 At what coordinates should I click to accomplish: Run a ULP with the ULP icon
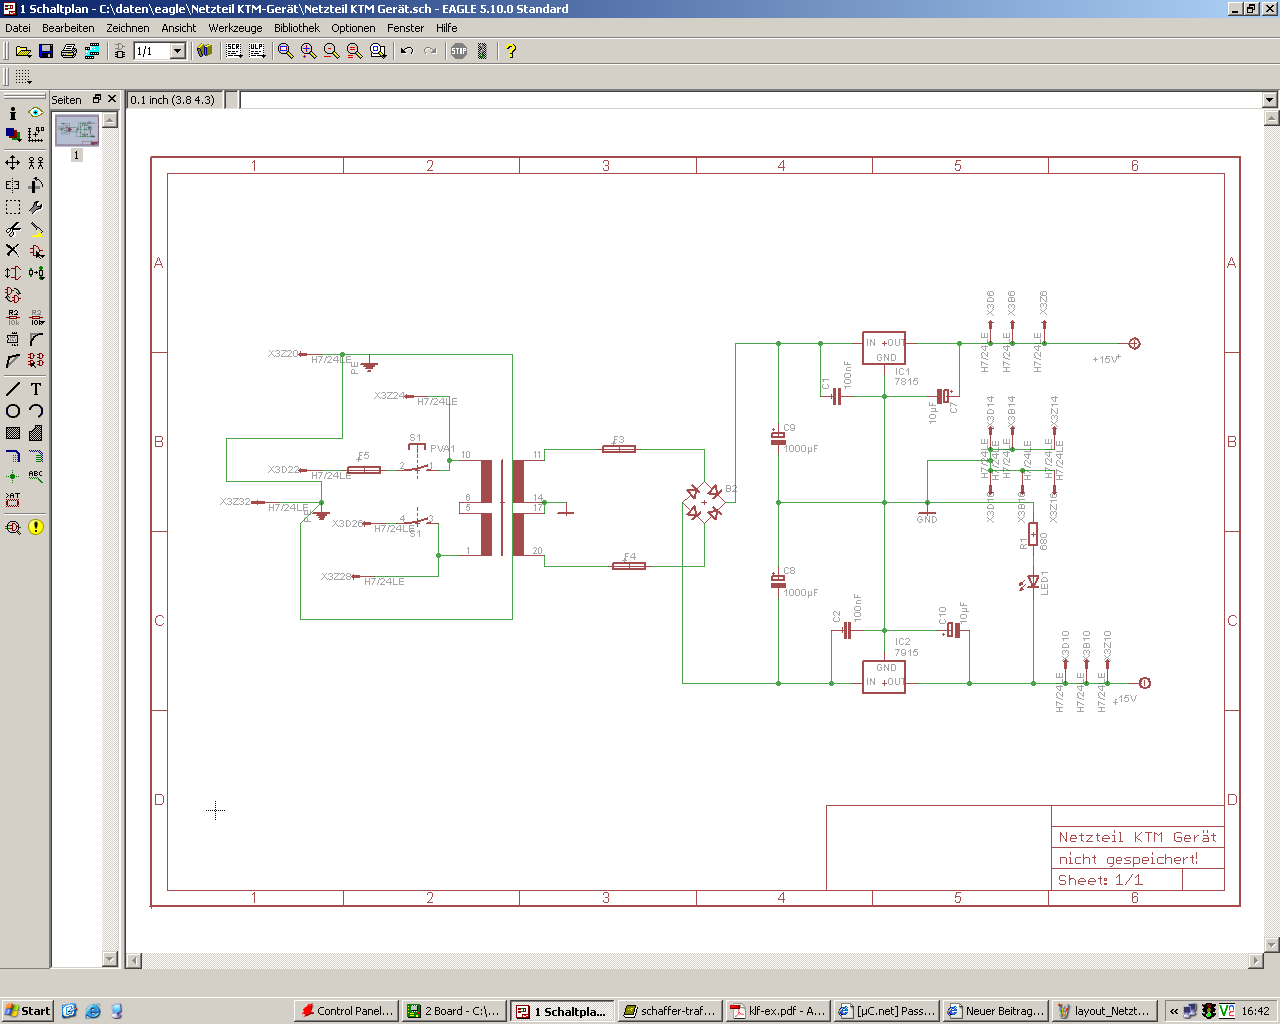257,51
